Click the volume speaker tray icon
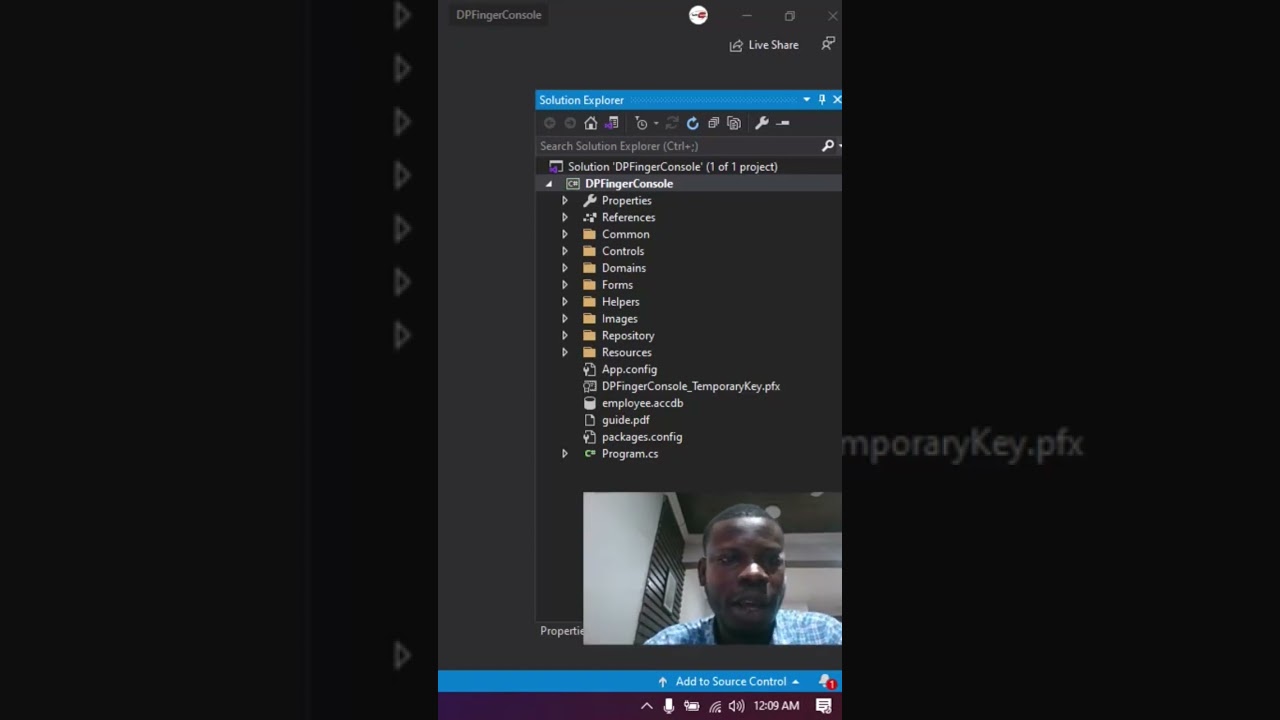 (x=737, y=706)
